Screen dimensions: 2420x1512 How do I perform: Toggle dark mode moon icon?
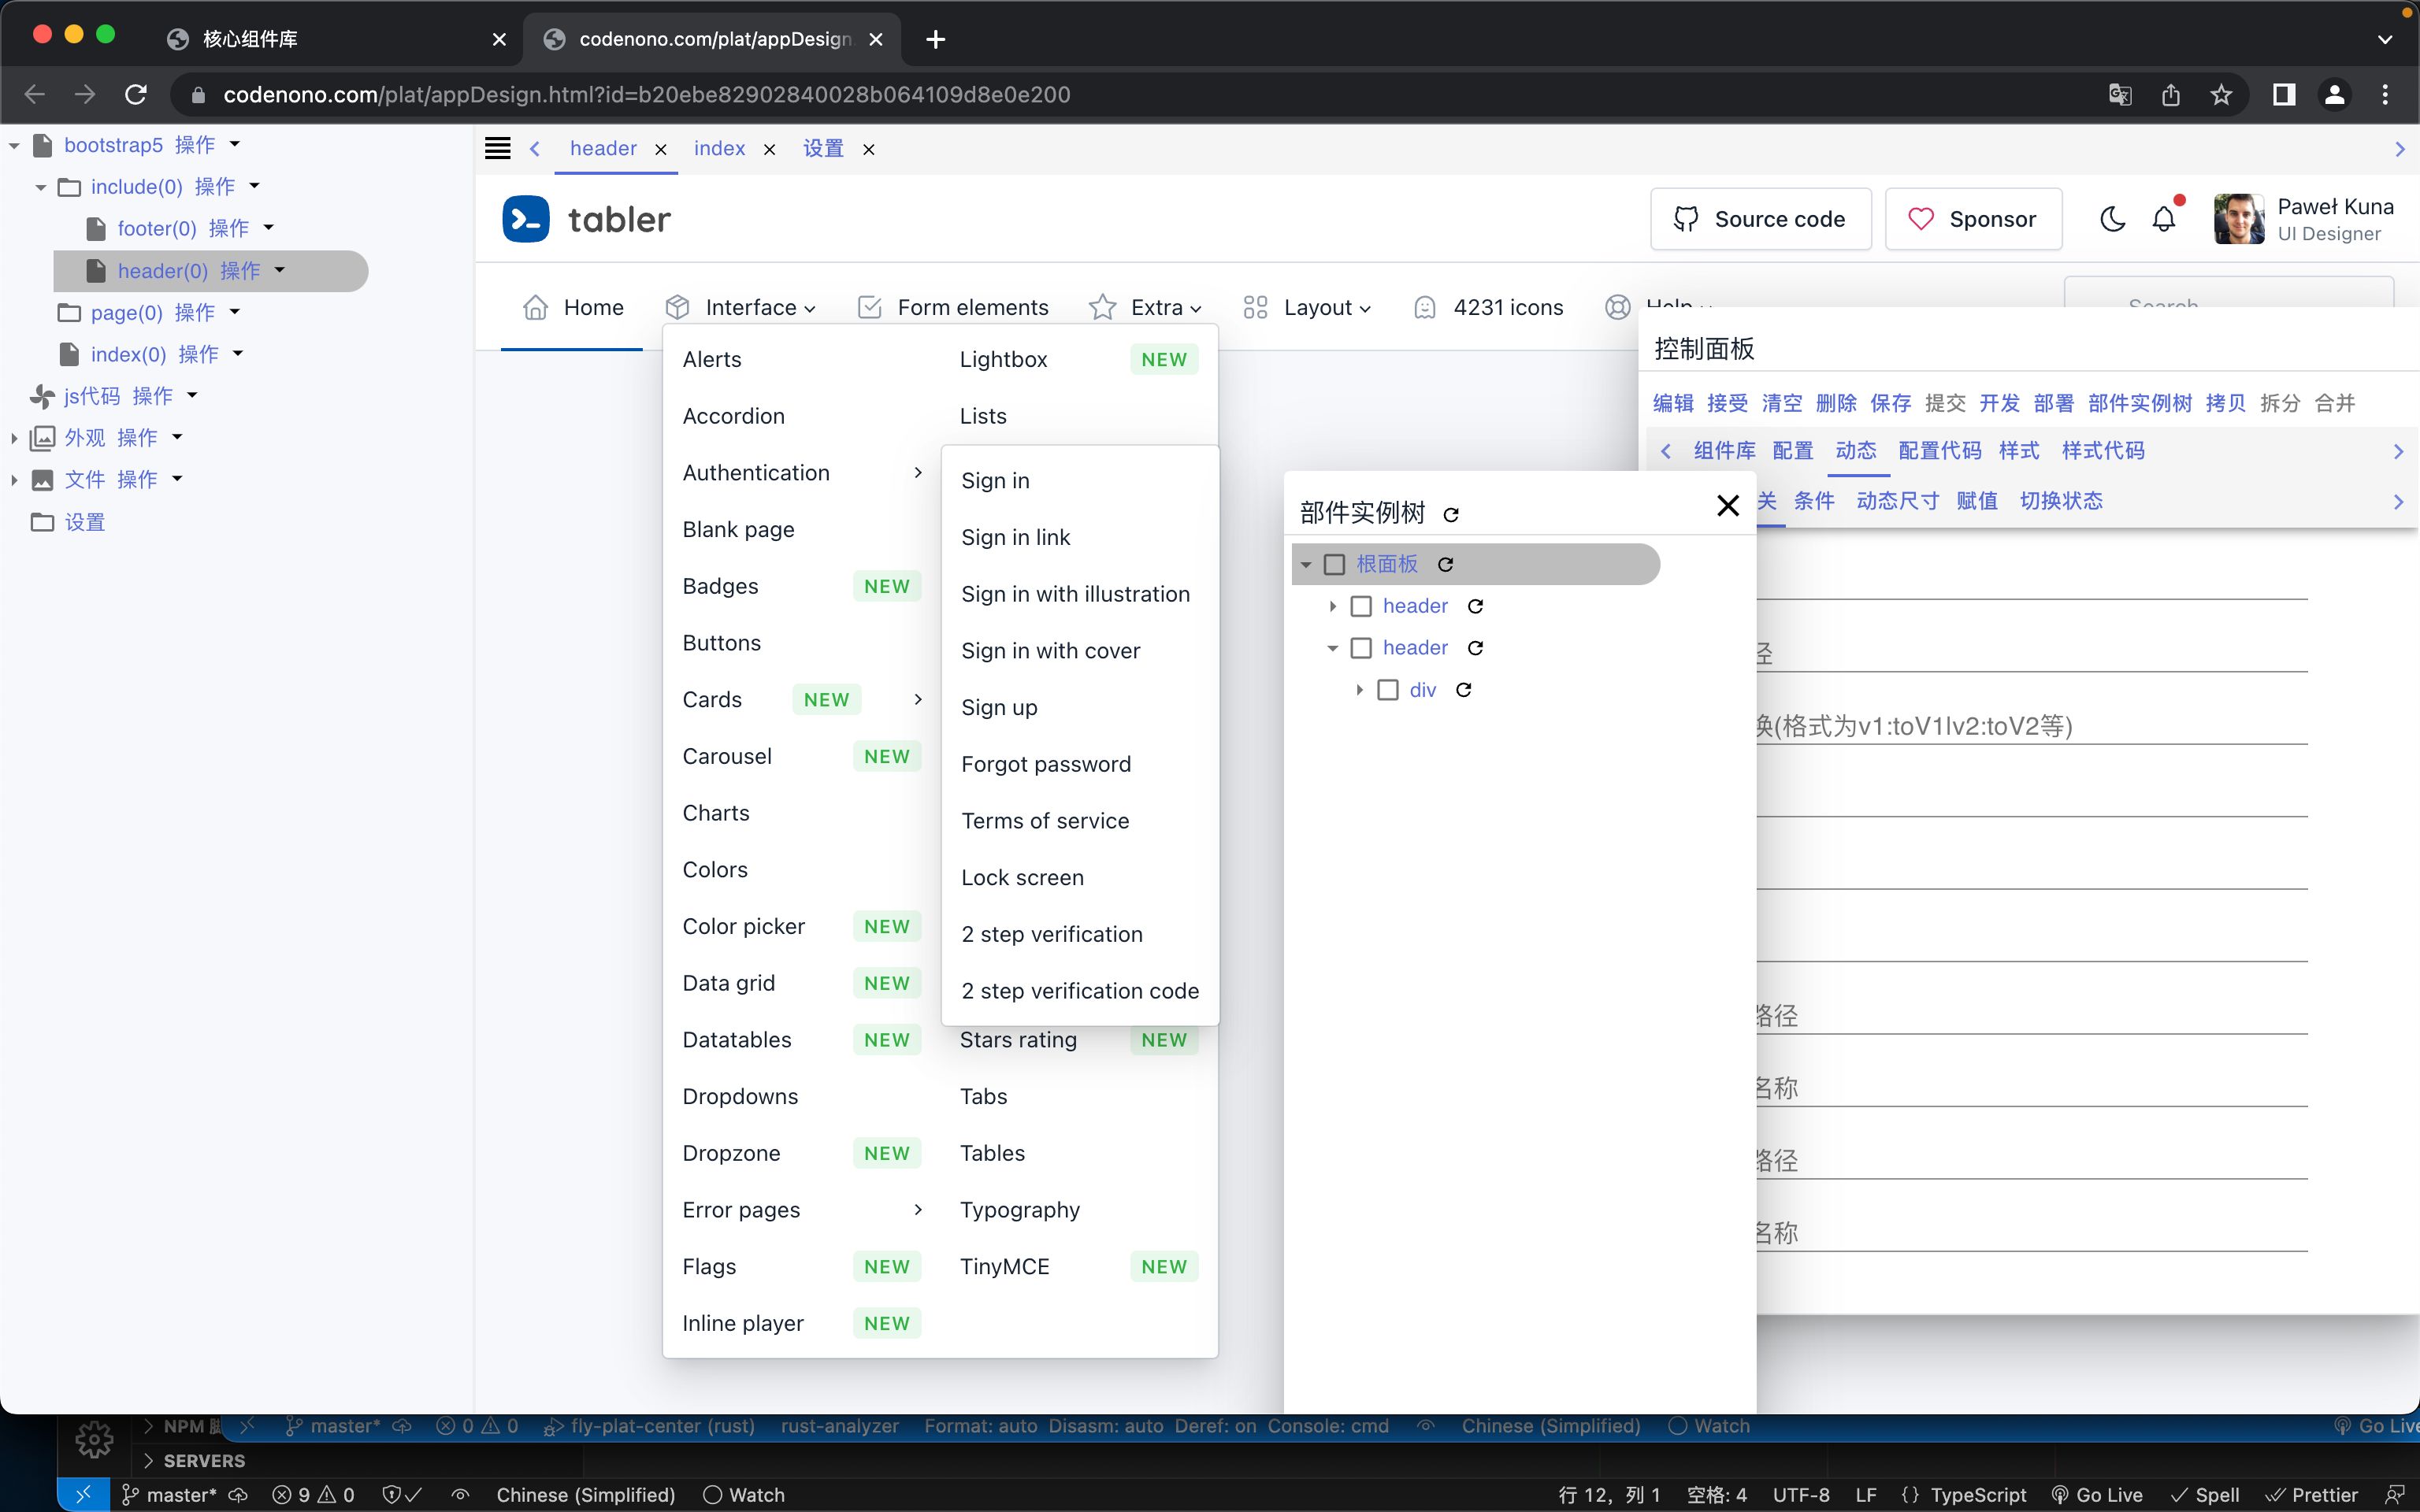pyautogui.click(x=2112, y=219)
